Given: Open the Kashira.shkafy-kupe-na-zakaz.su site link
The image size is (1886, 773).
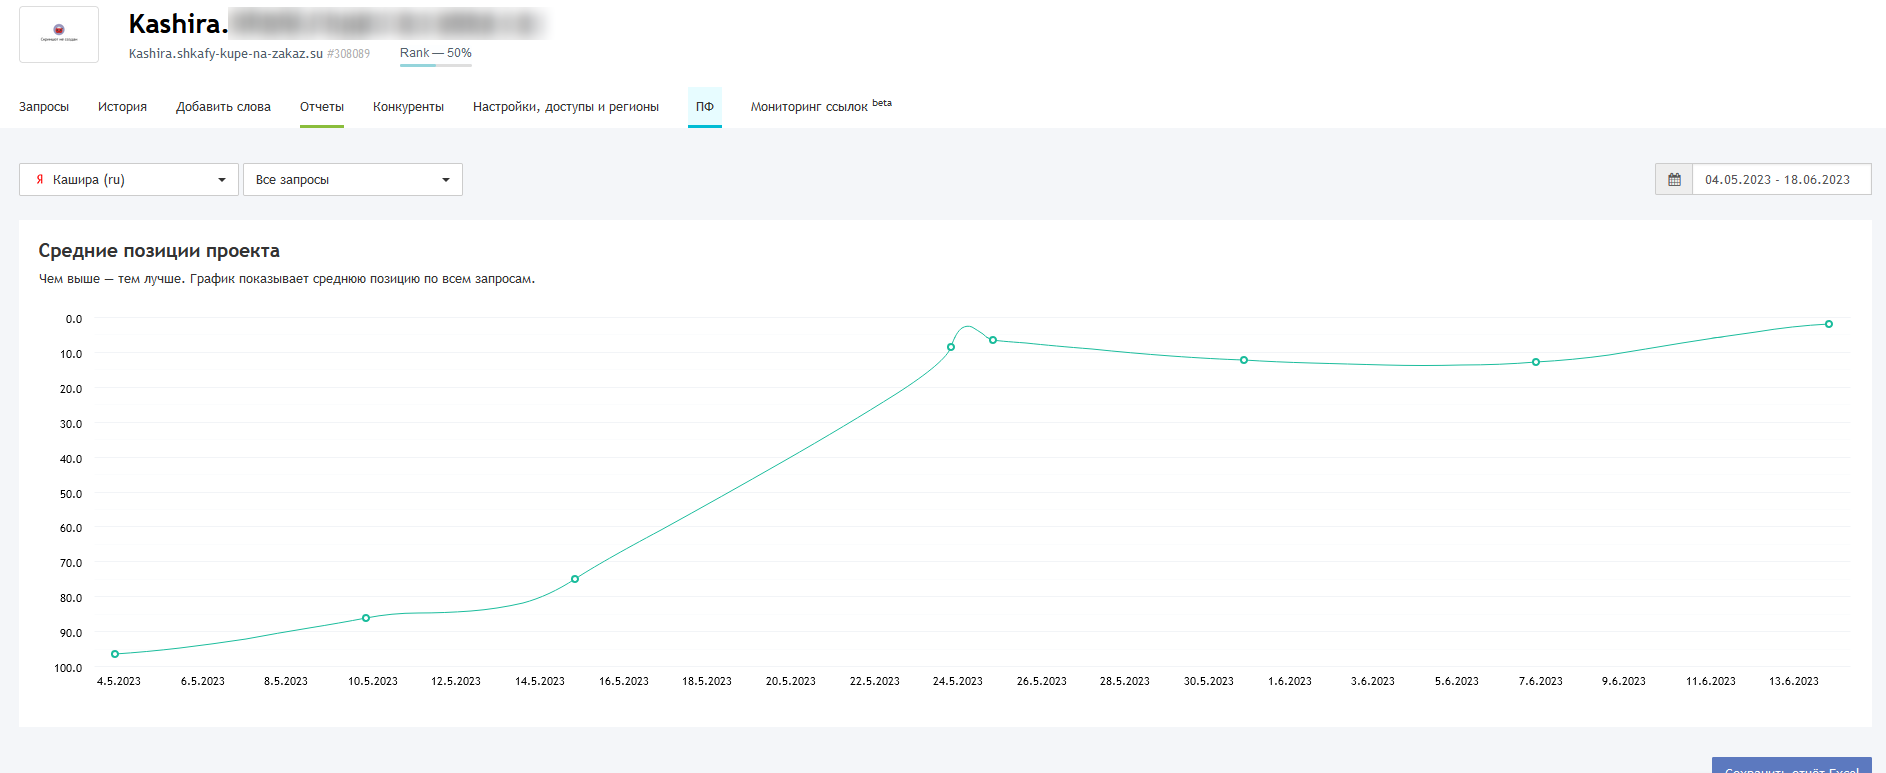Looking at the screenshot, I should 226,54.
